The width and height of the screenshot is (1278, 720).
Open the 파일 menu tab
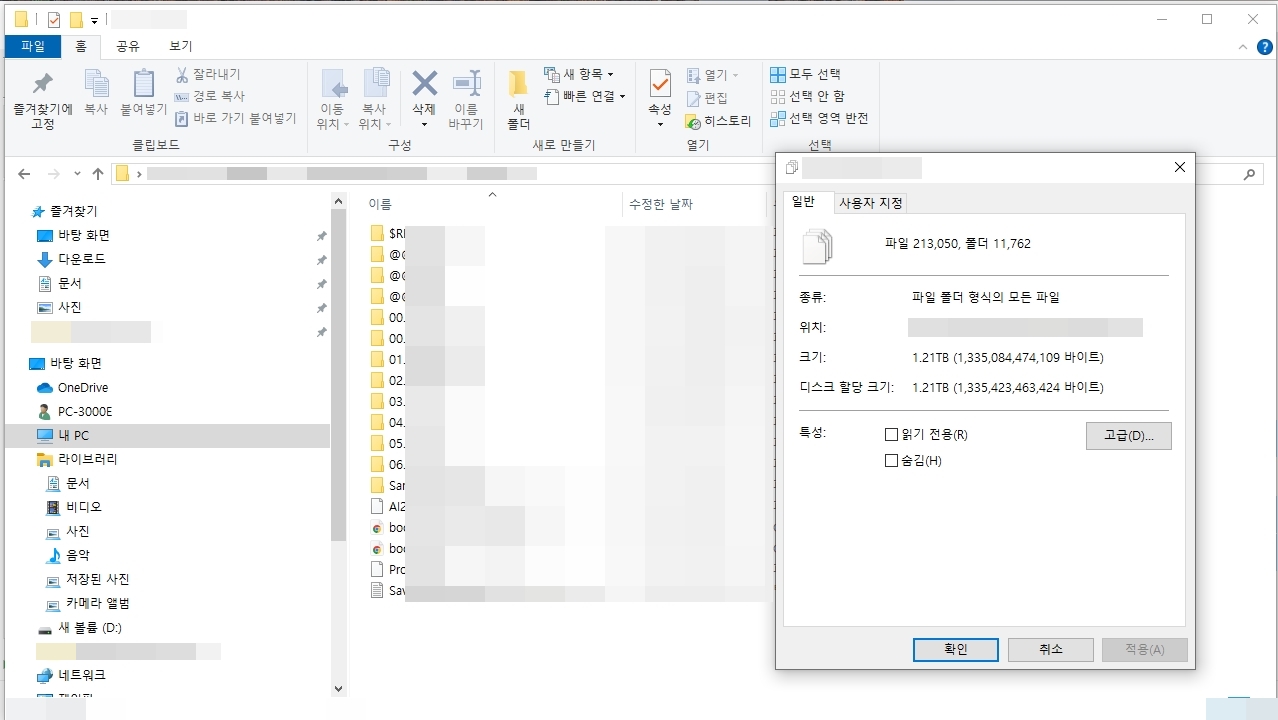click(x=33, y=46)
